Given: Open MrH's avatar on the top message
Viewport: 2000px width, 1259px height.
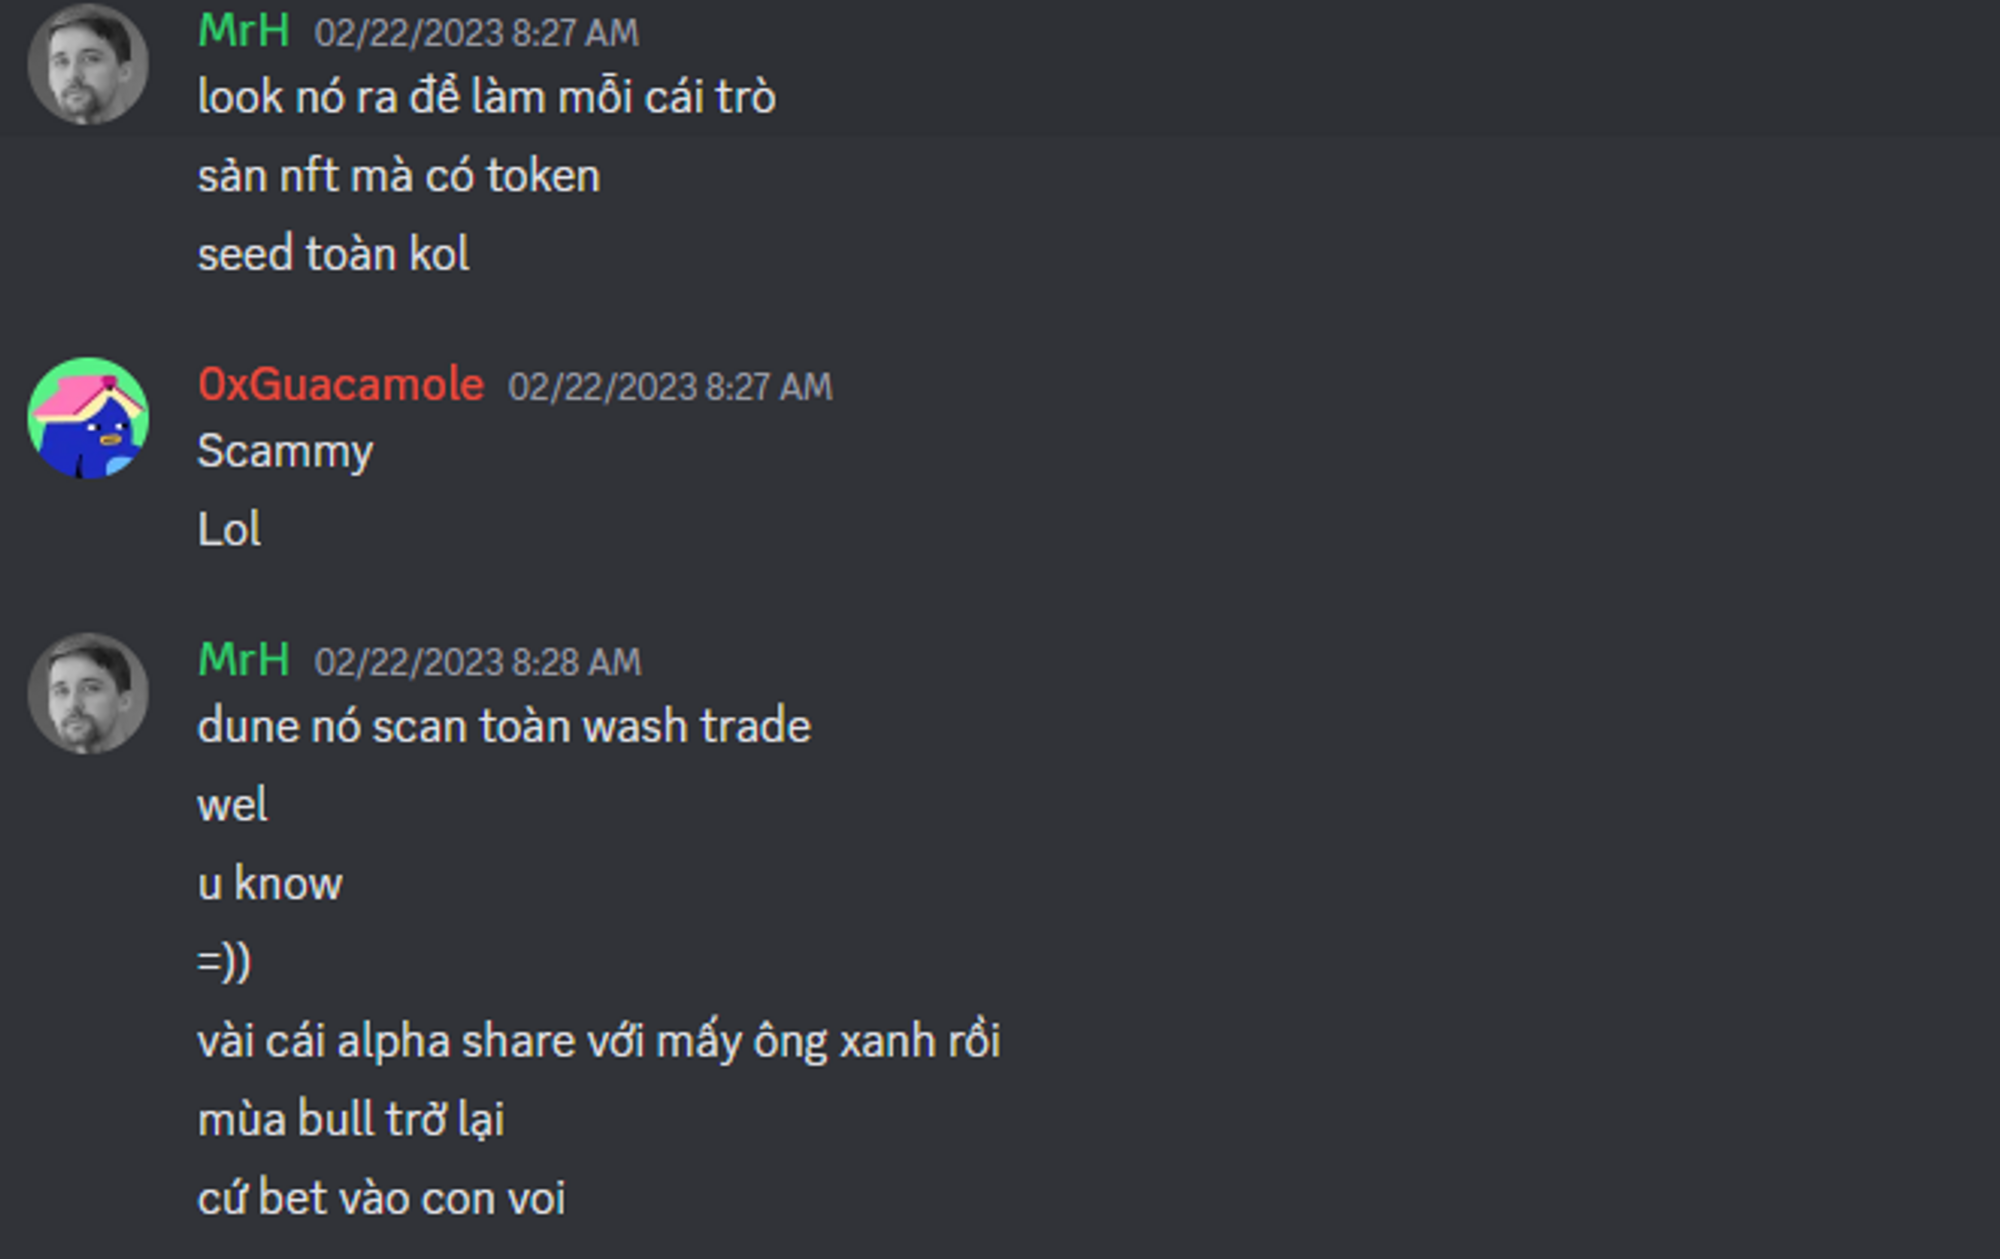Looking at the screenshot, I should pyautogui.click(x=88, y=65).
